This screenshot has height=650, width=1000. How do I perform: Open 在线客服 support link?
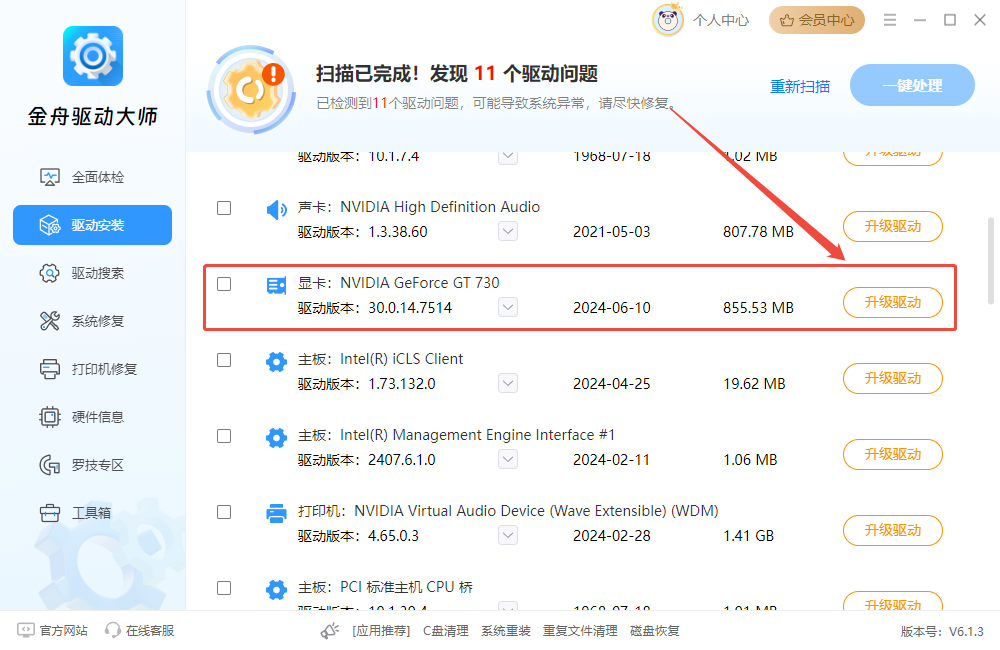point(150,631)
